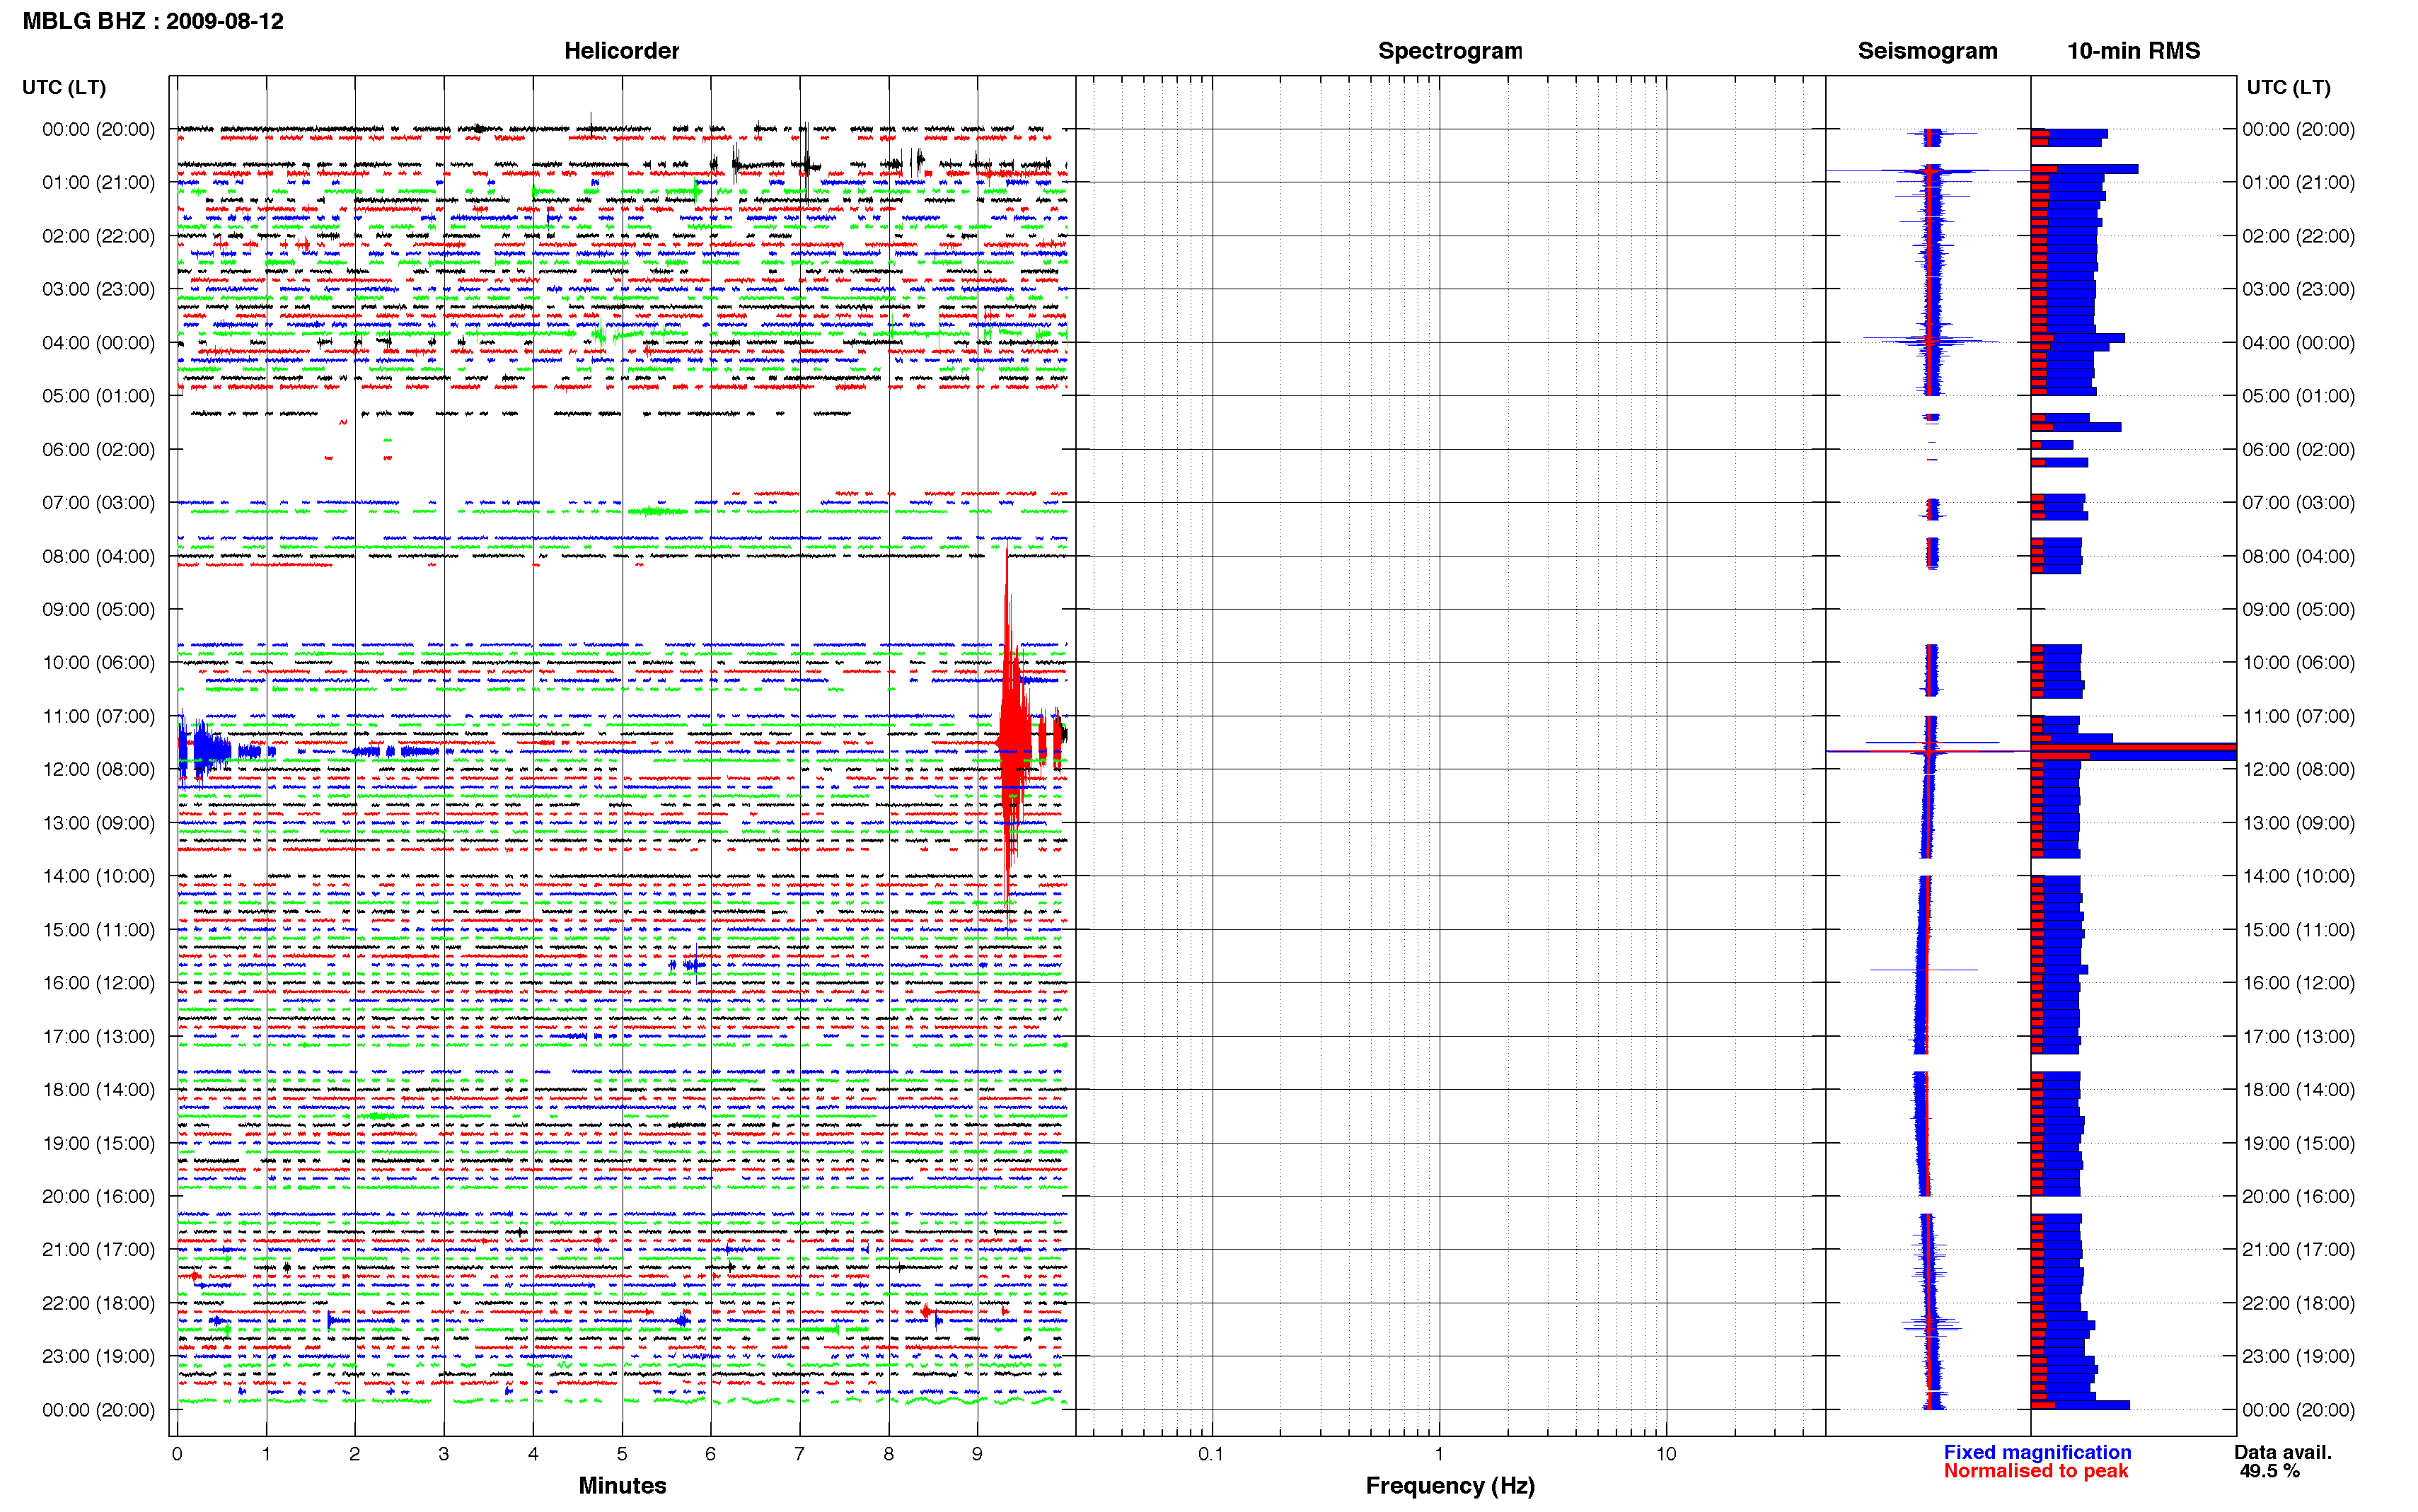Viewport: 2418px width, 1512px height.
Task: Click the 10 frequency tick label
Action: (1665, 1454)
